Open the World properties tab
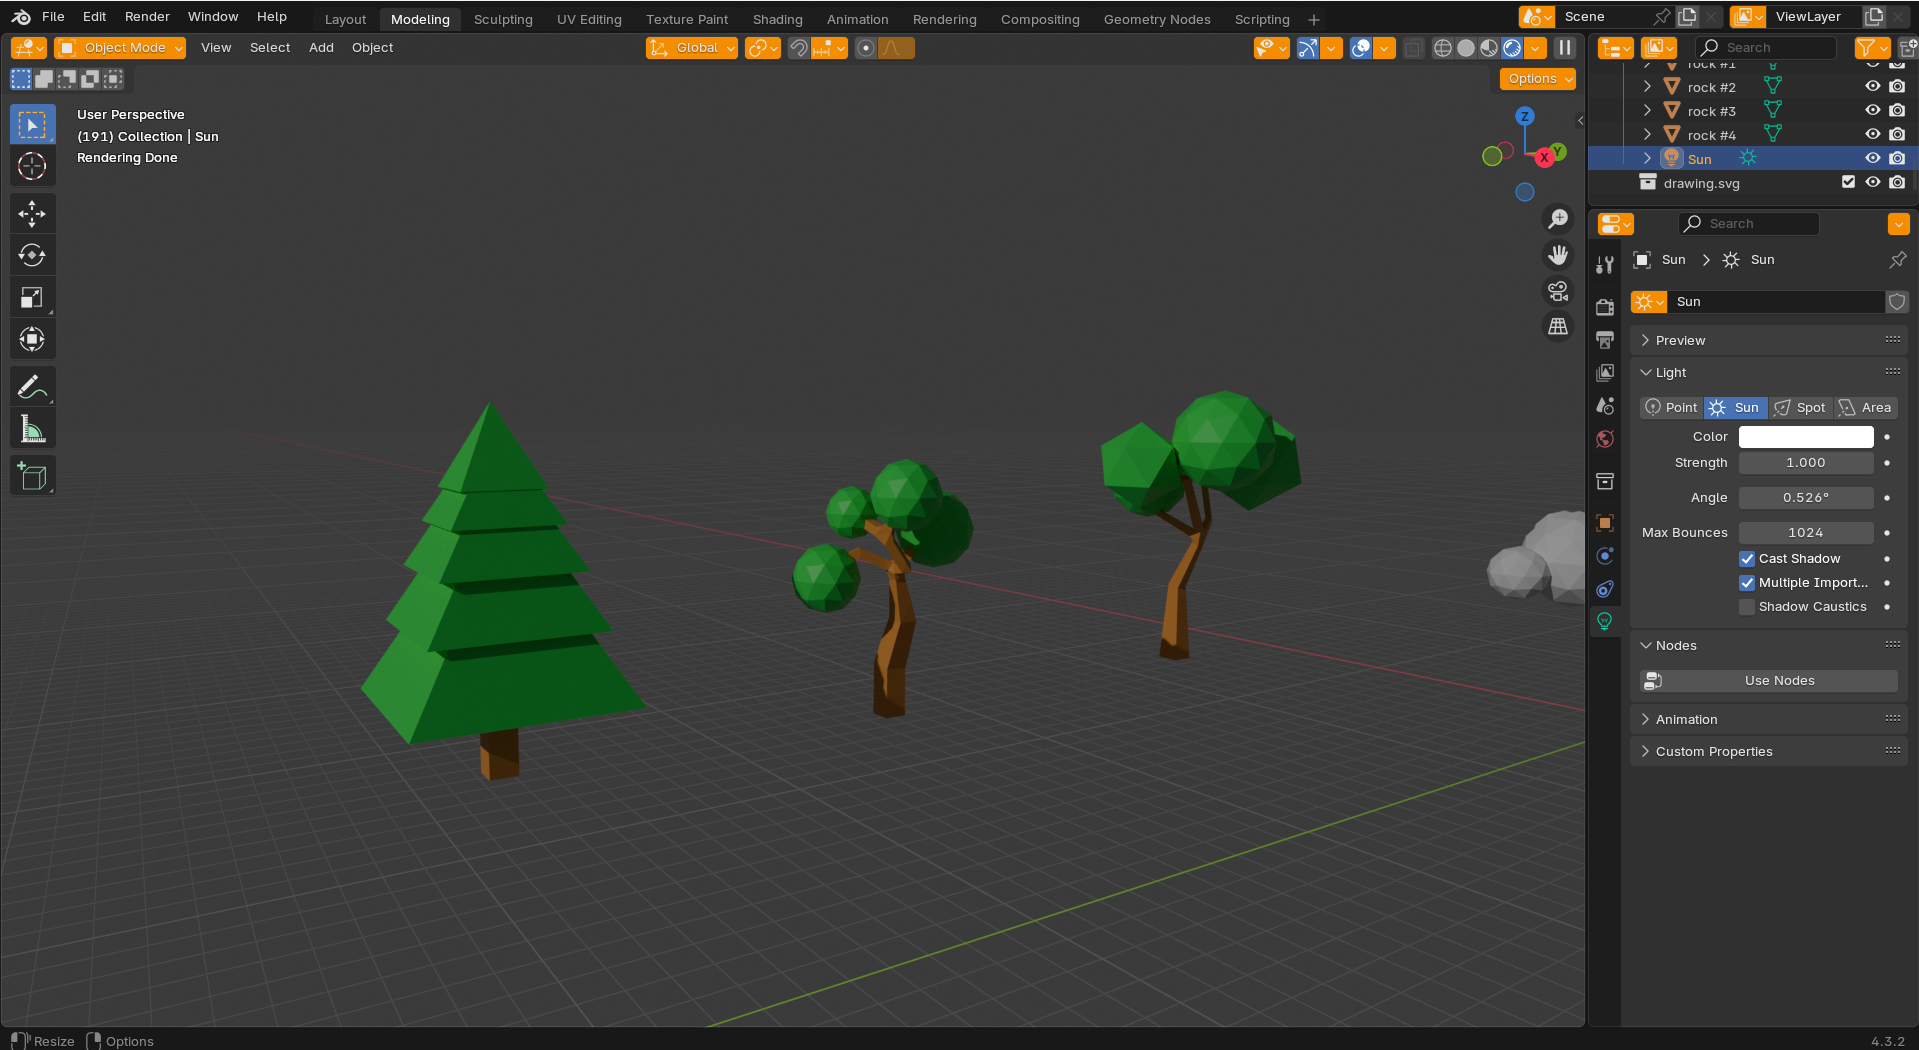Image resolution: width=1919 pixels, height=1050 pixels. pos(1605,439)
